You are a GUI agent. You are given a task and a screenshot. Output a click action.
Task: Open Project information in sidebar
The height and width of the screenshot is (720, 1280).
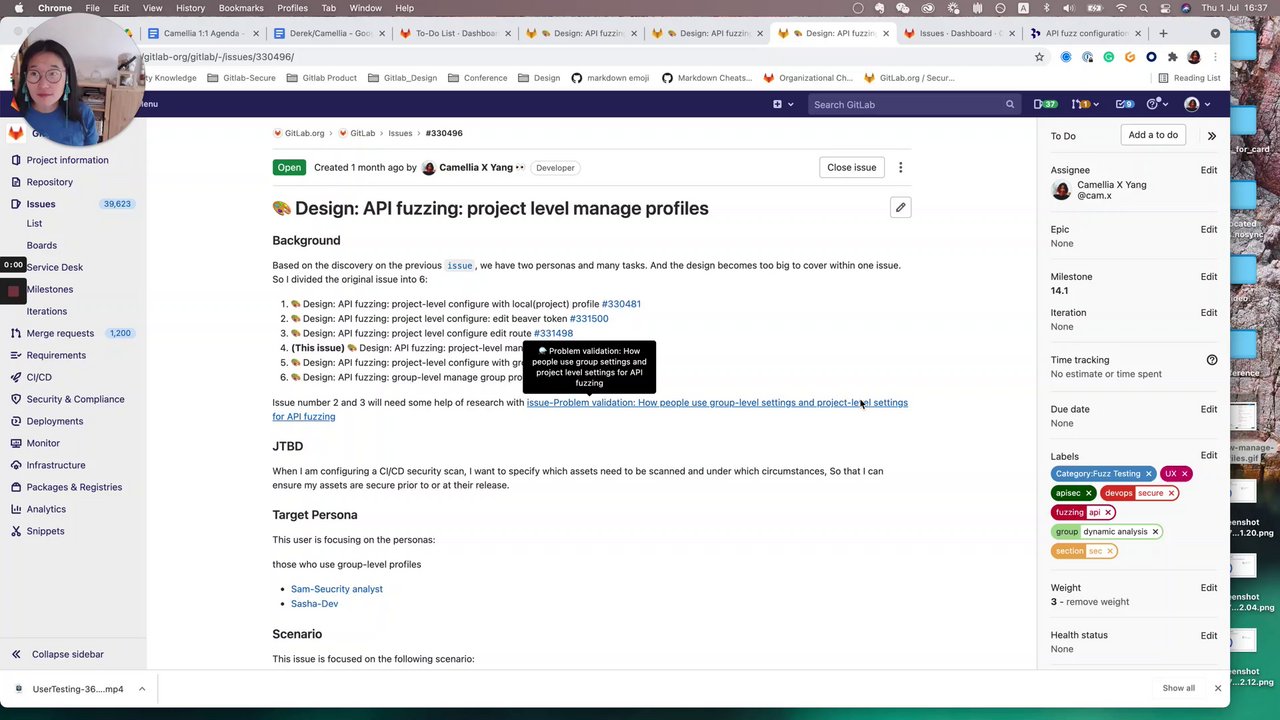[x=67, y=160]
